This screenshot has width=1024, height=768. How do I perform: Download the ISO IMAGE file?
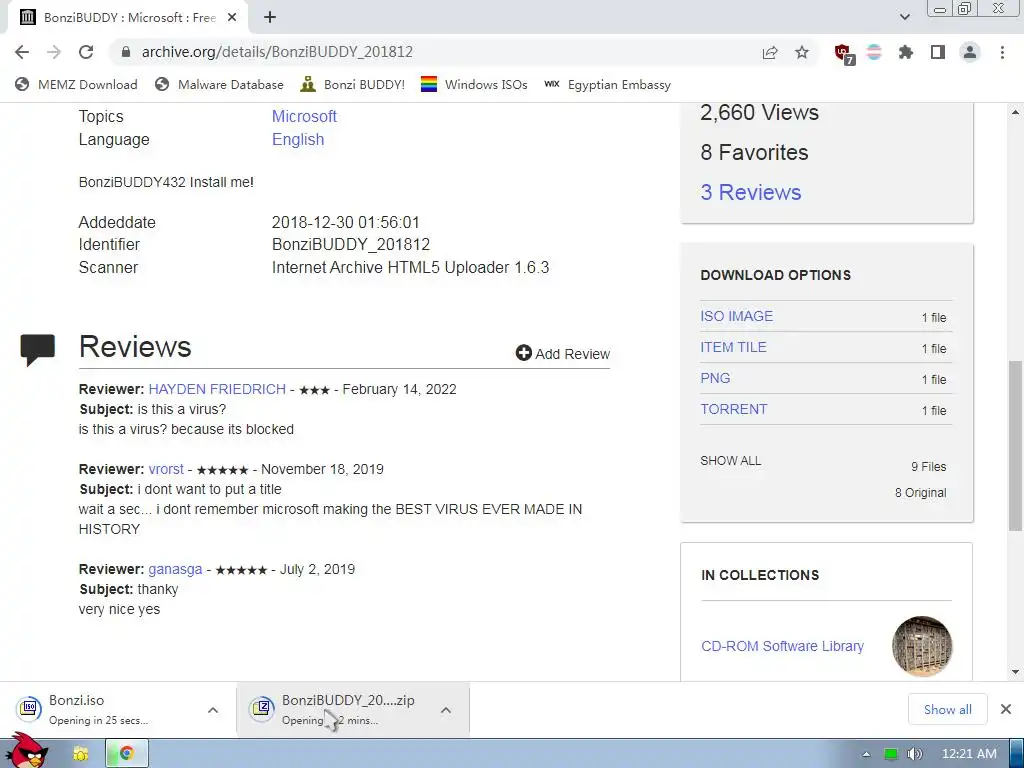click(x=737, y=316)
